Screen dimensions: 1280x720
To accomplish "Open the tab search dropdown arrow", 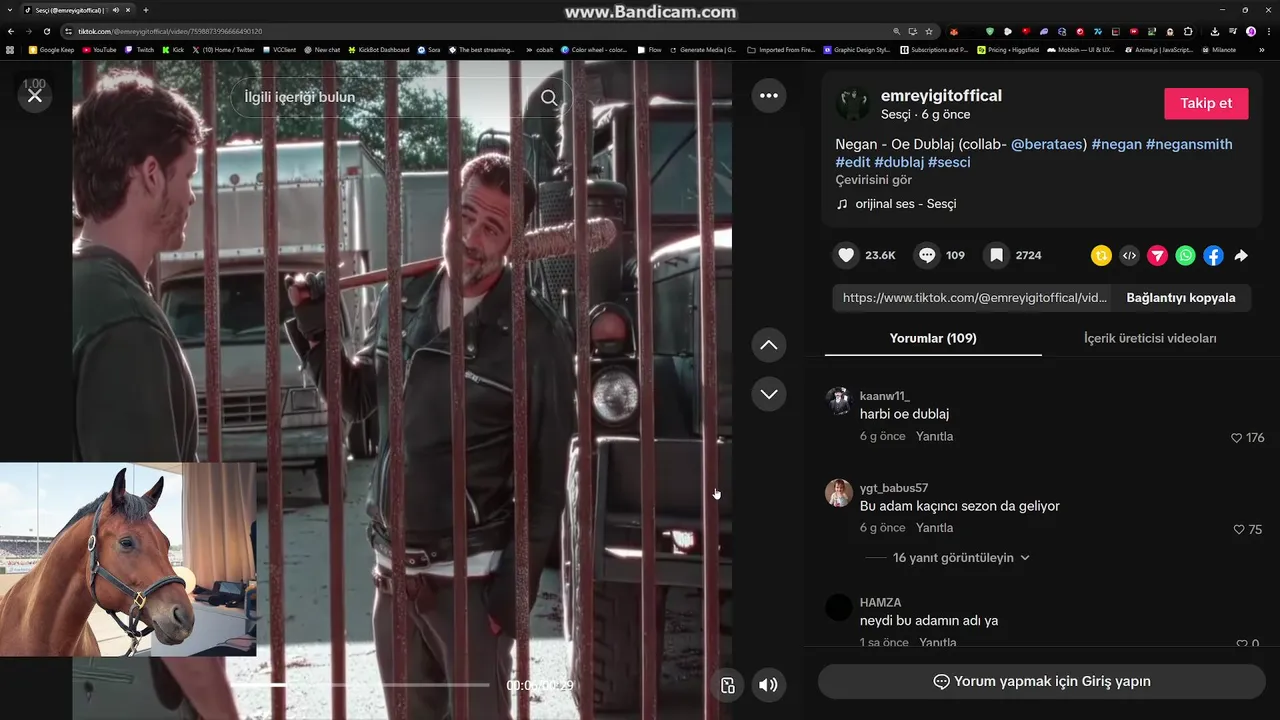I will [10, 10].
